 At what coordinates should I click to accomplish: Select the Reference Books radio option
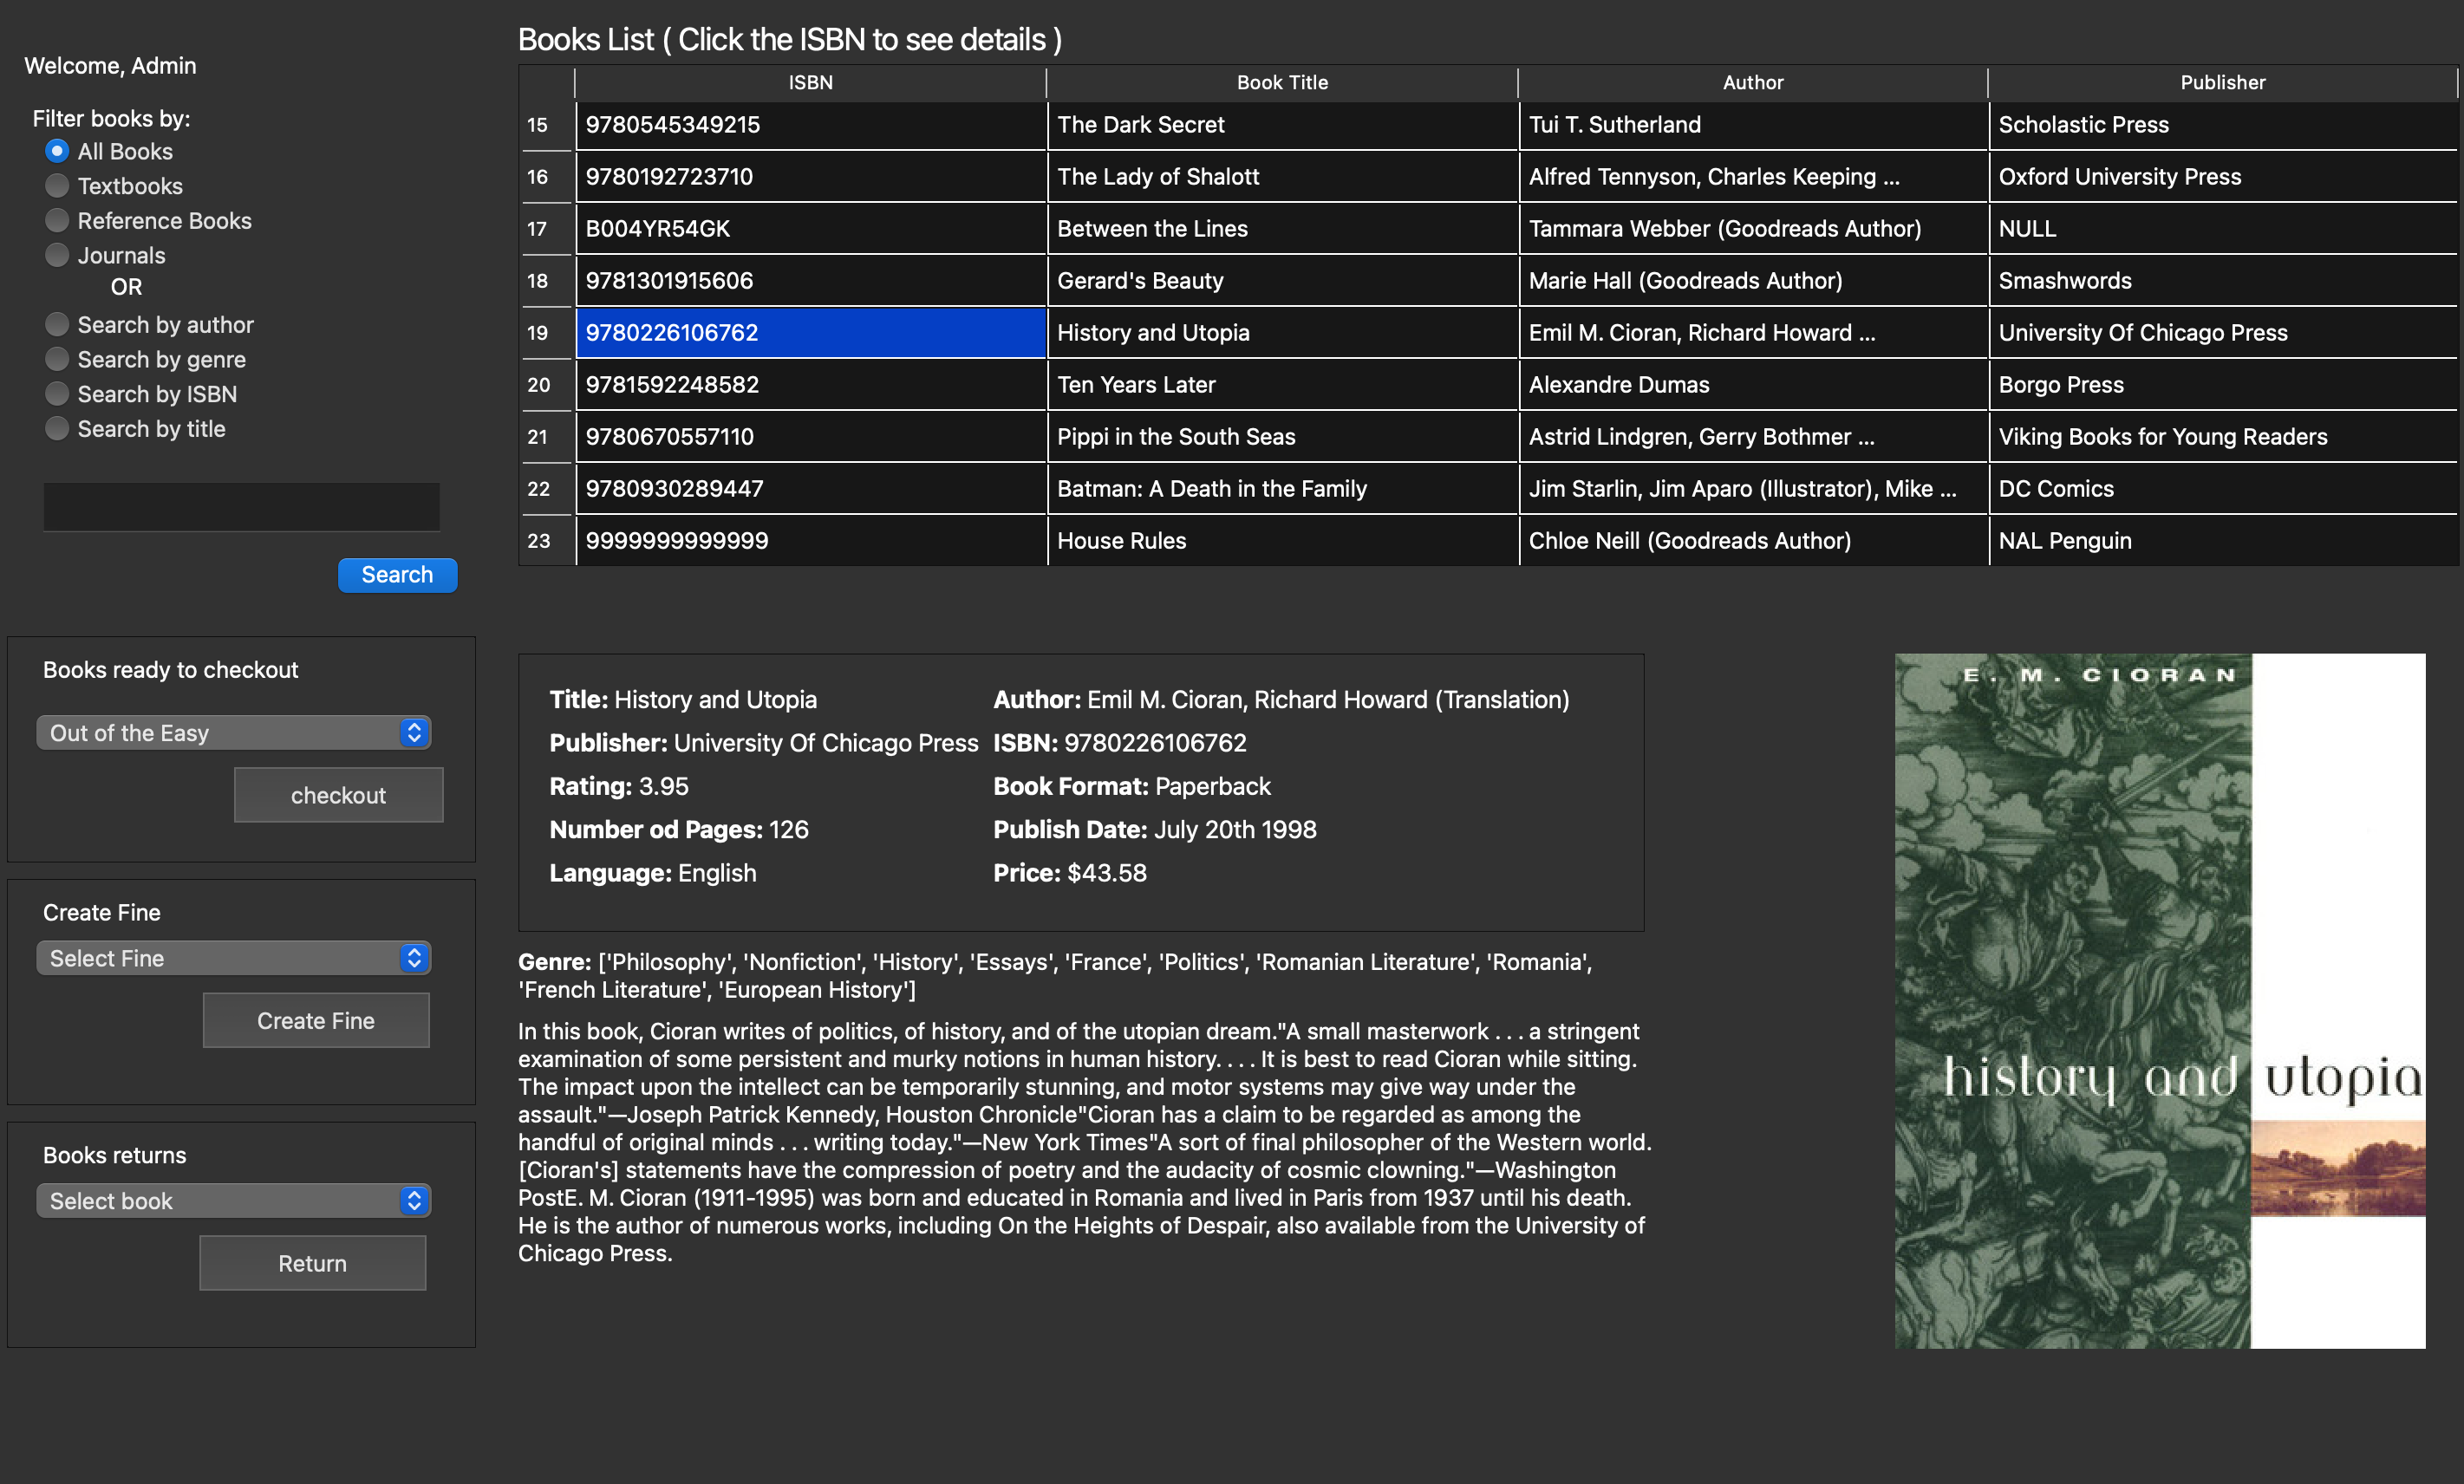point(57,221)
